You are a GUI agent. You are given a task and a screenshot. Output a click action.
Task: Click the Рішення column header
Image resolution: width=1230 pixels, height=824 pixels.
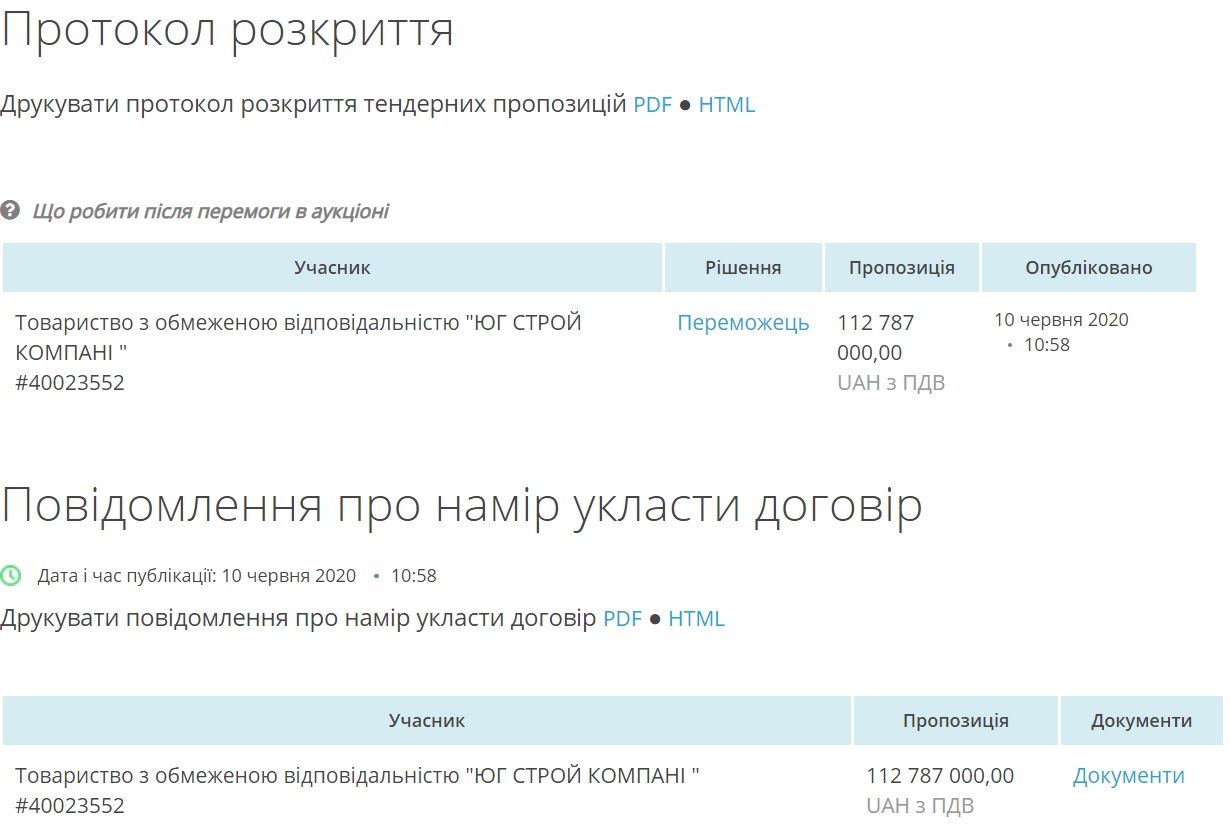click(x=743, y=267)
